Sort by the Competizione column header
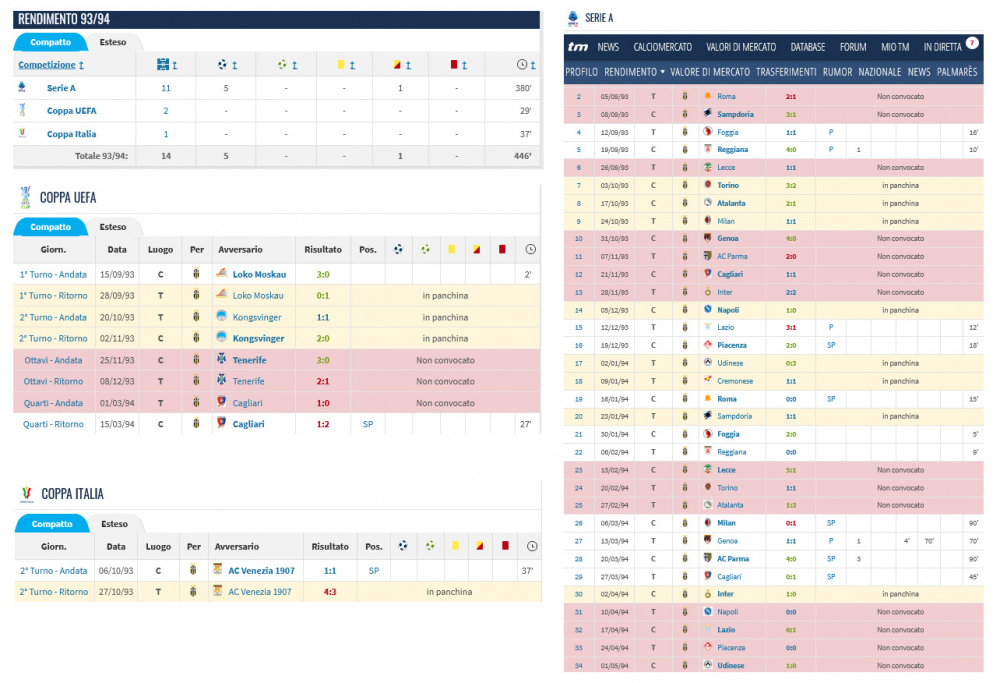 [x=51, y=64]
